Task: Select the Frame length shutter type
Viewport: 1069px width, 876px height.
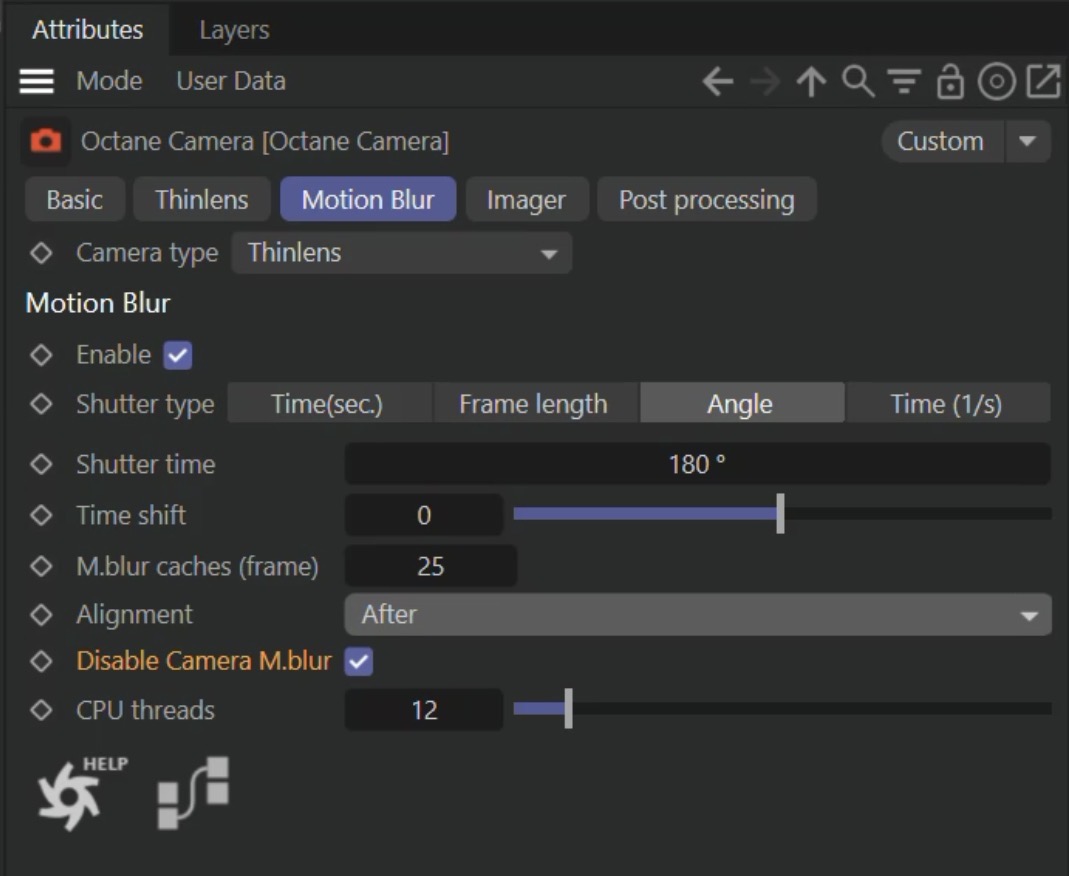Action: [533, 404]
